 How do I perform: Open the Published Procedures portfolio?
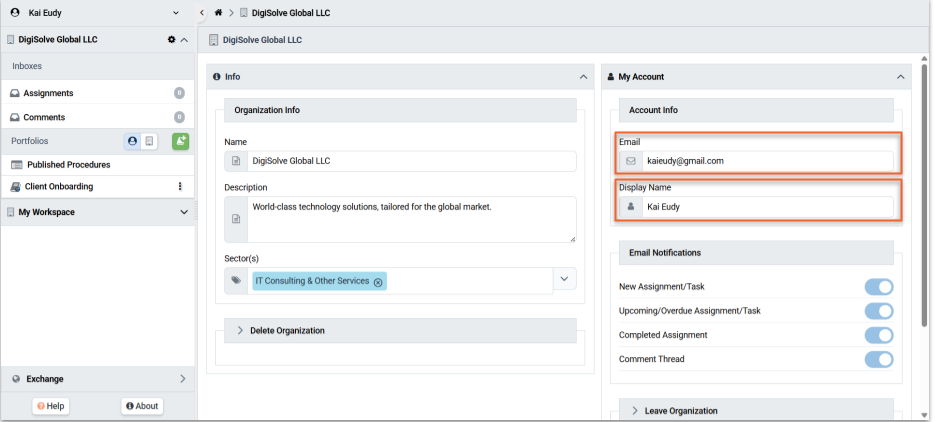click(68, 165)
